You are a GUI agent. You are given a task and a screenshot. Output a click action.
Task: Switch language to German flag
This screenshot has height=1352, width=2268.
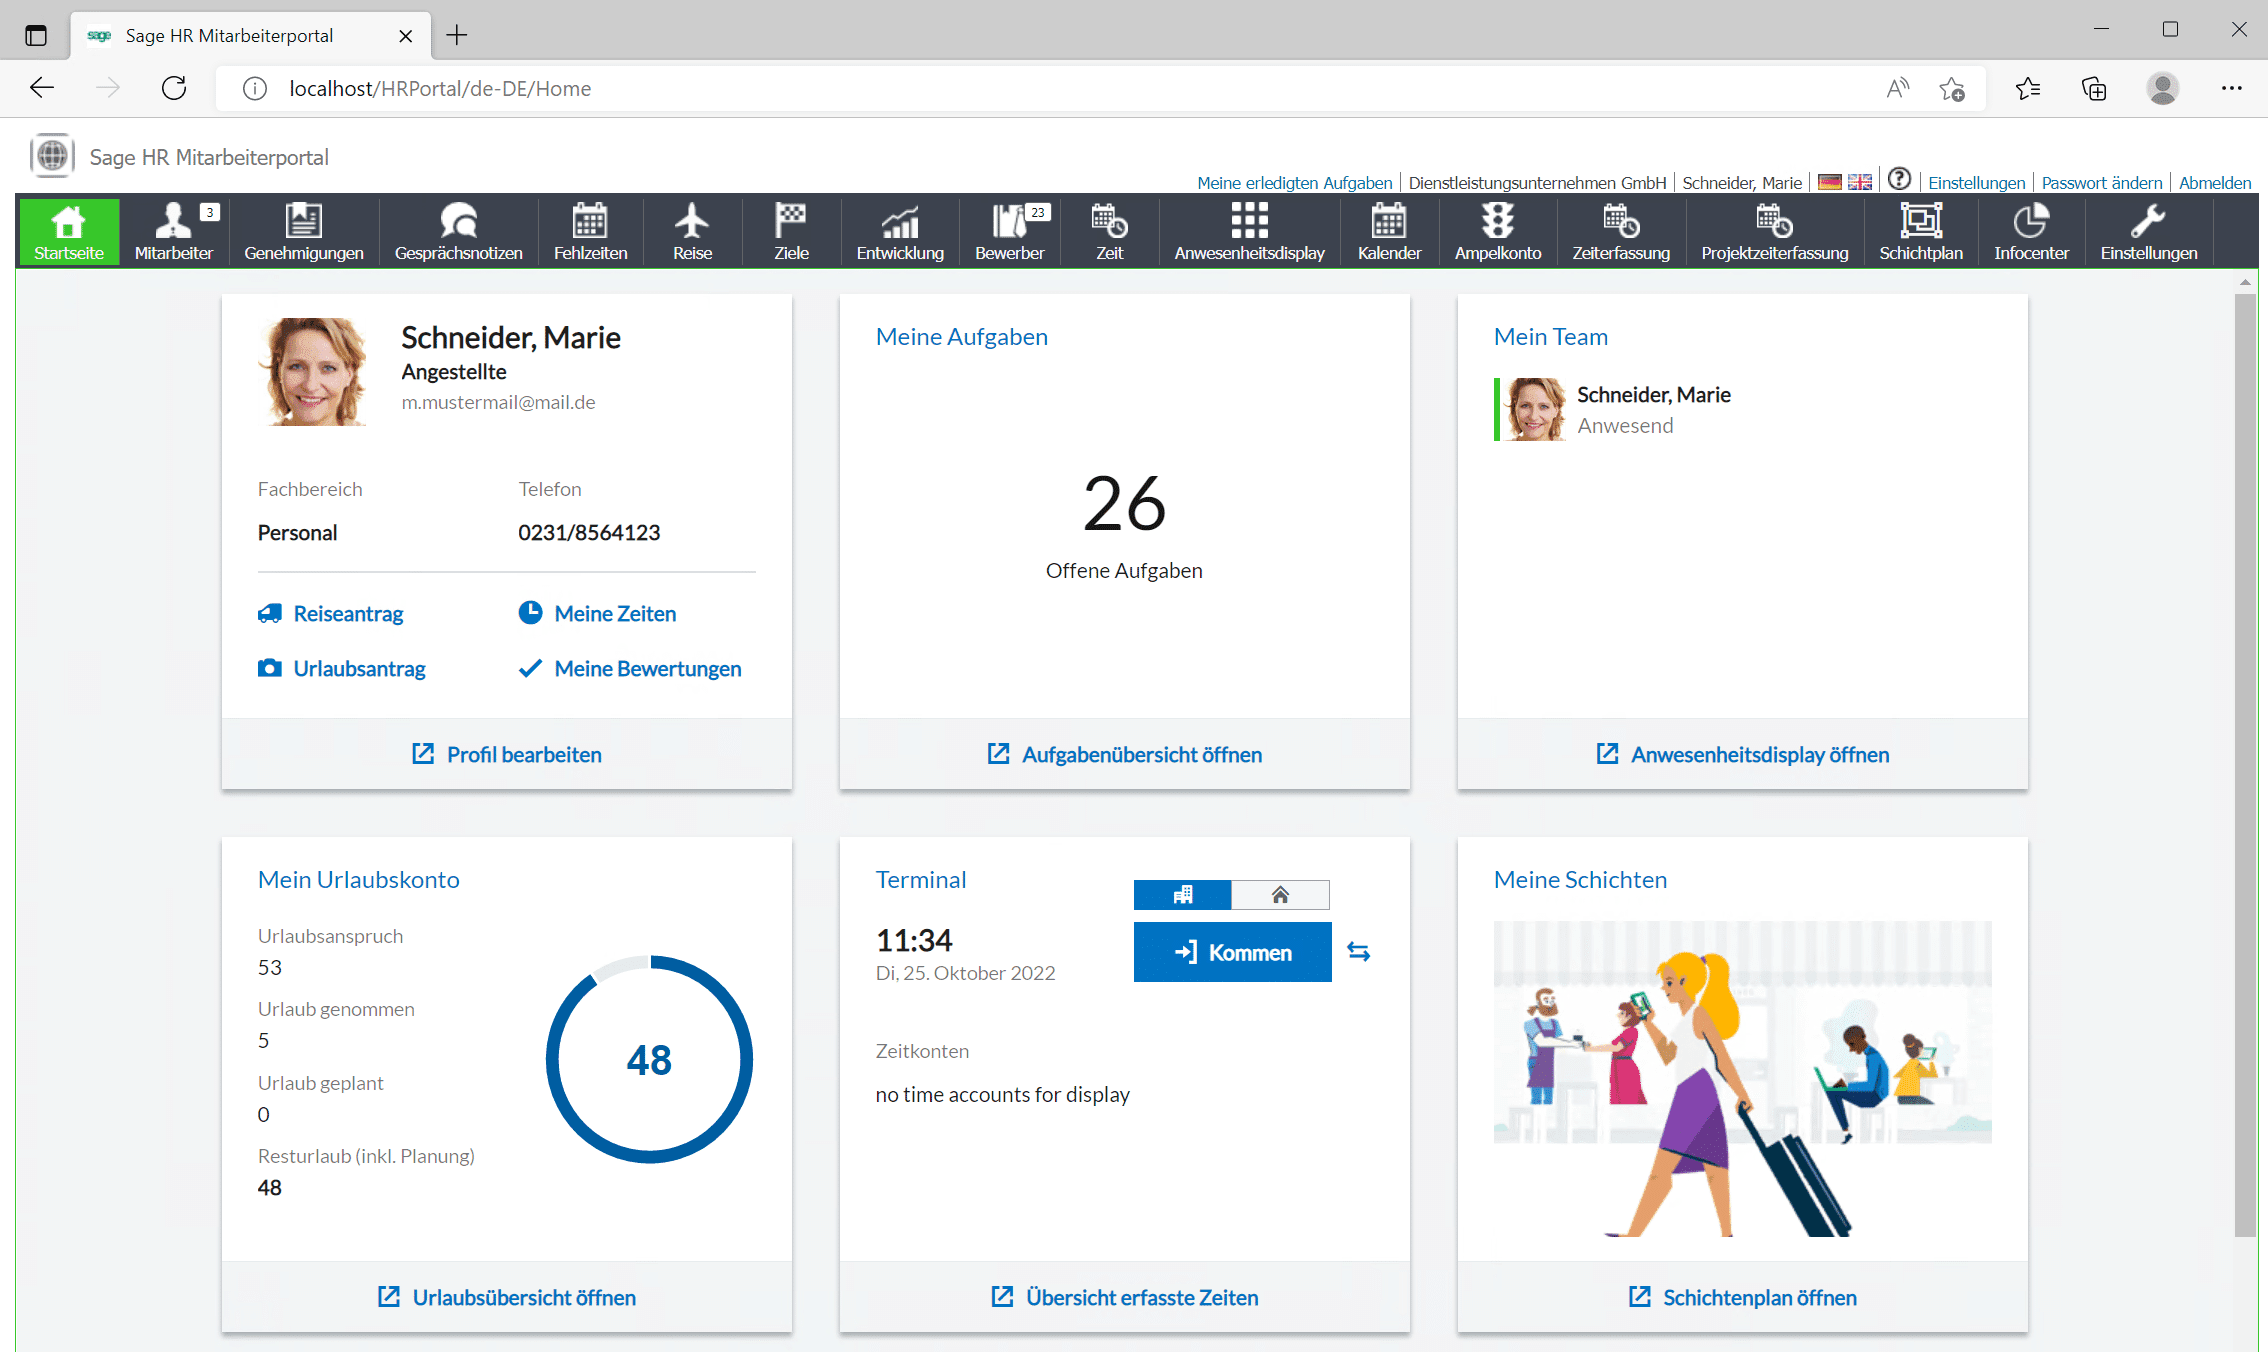[x=1829, y=182]
